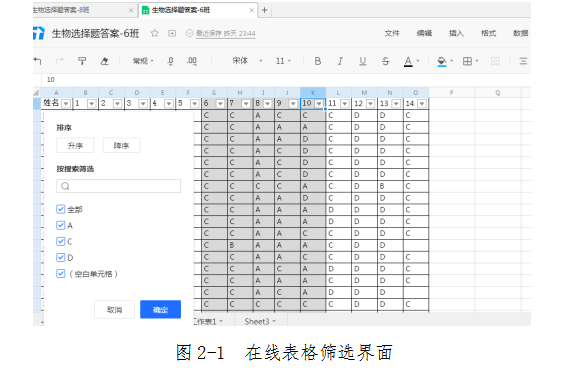Apply italic with the I icon
The height and width of the screenshot is (369, 570).
[340, 61]
